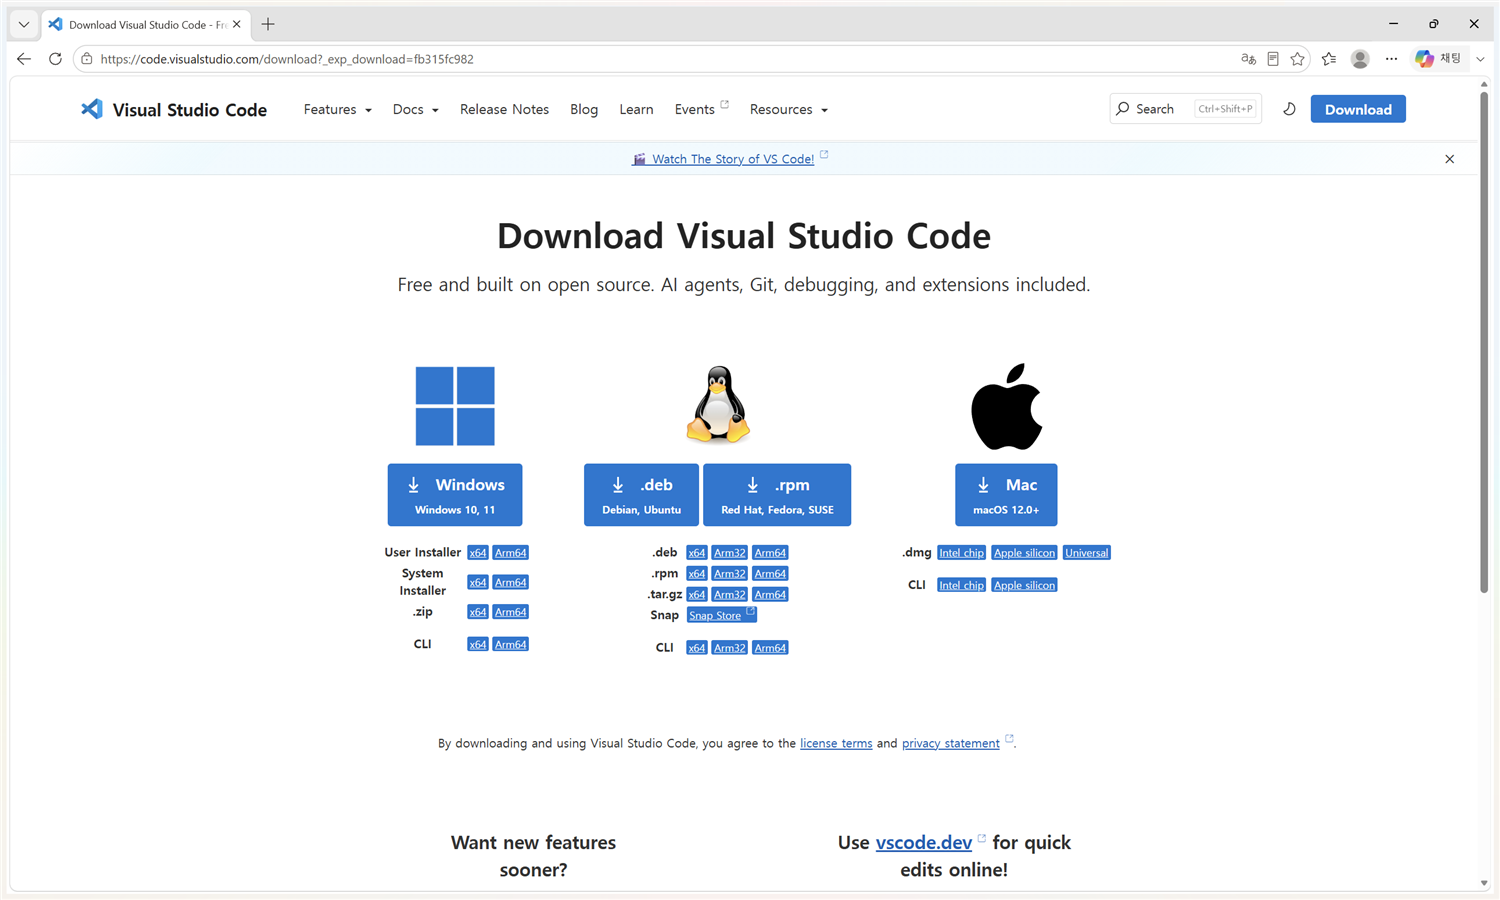1500x900 pixels.
Task: Open the Events external link
Action: click(701, 109)
